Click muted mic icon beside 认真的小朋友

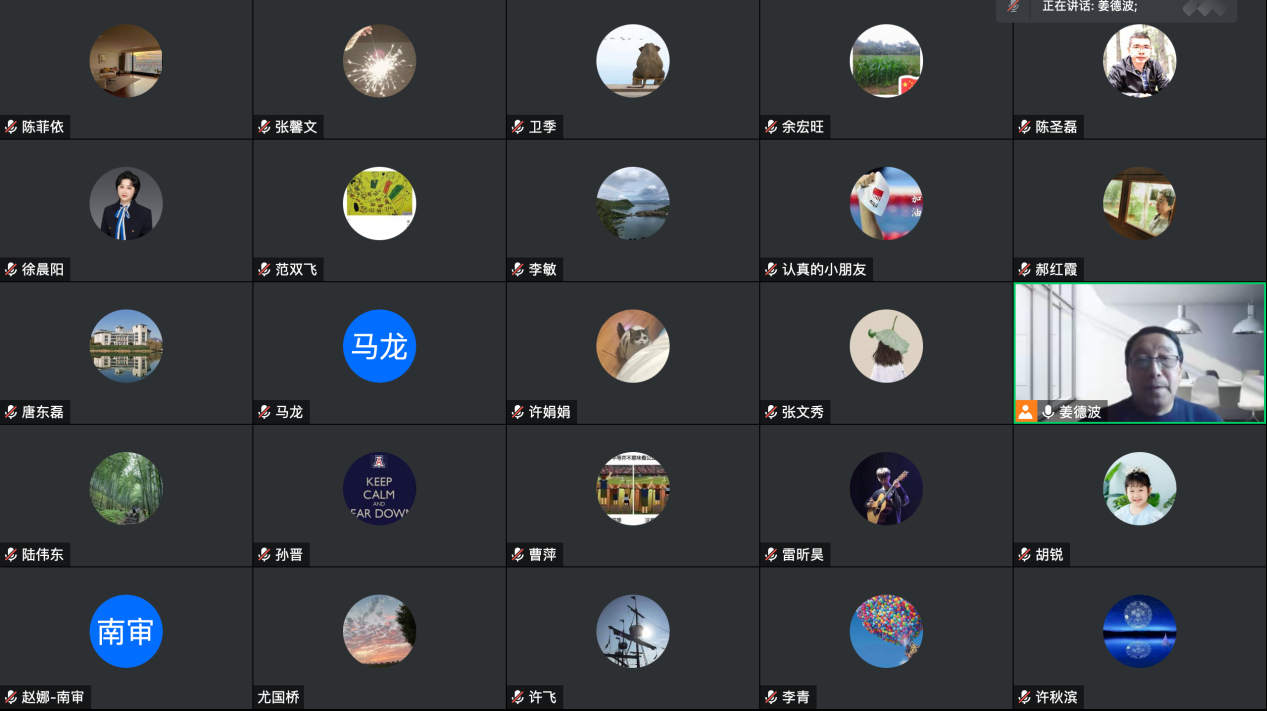[771, 270]
